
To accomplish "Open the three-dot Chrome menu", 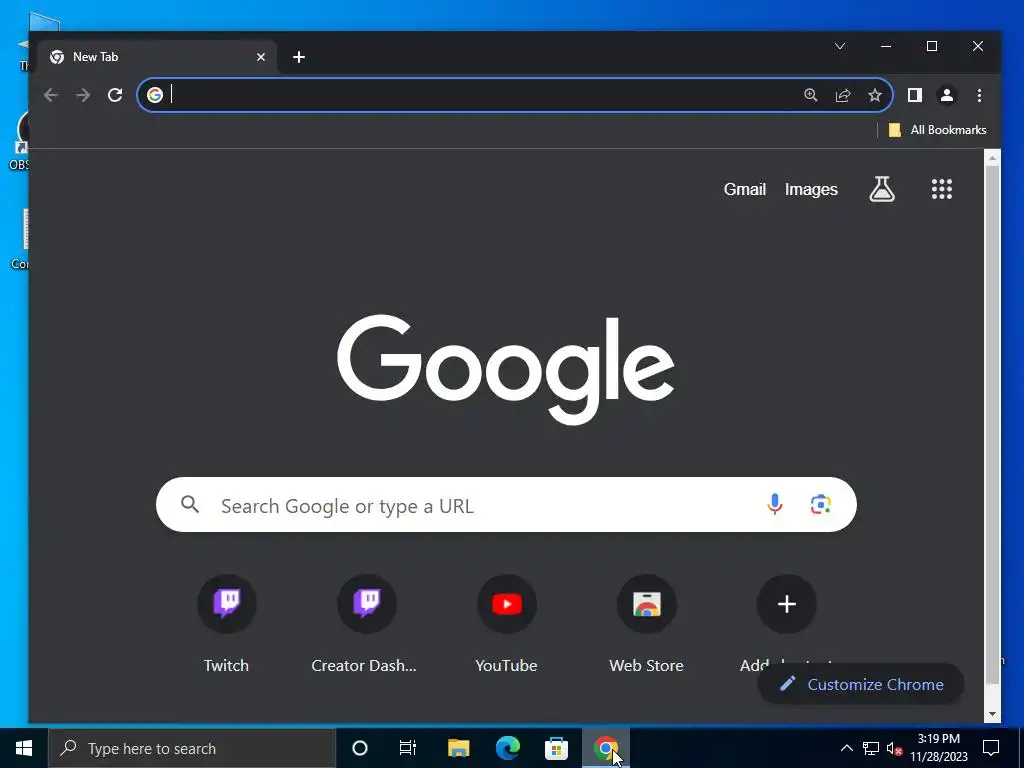I will 979,95.
